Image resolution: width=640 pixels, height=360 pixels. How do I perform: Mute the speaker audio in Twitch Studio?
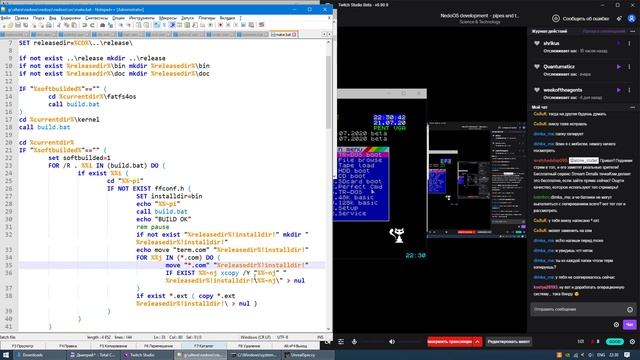(392, 342)
